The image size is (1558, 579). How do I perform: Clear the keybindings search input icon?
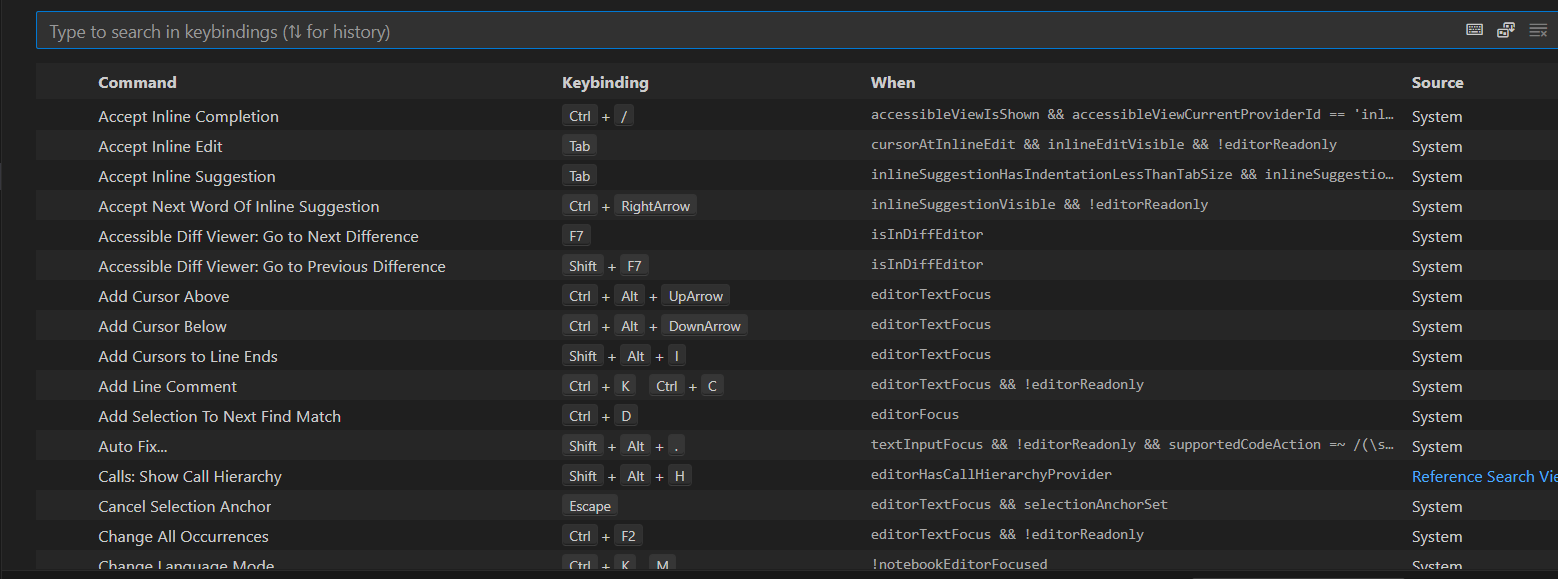coord(1538,30)
